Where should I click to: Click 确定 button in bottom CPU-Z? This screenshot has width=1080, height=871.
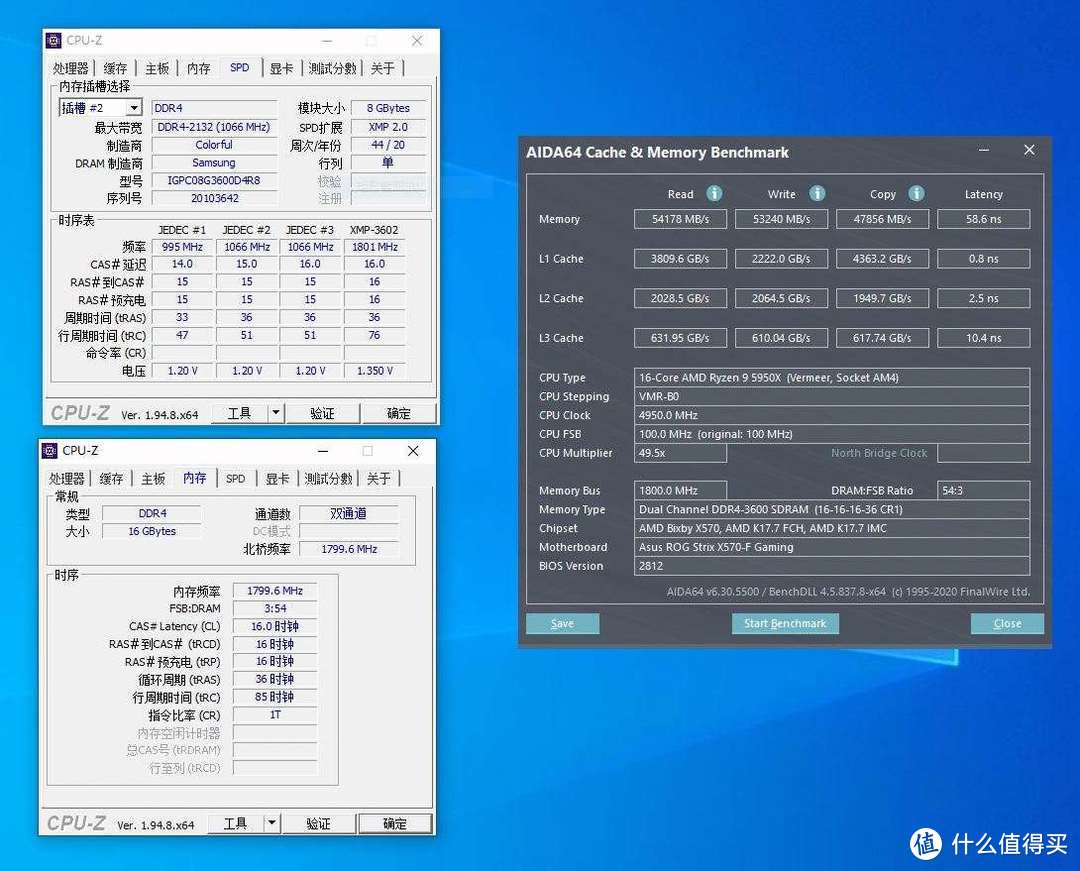pyautogui.click(x=395, y=823)
